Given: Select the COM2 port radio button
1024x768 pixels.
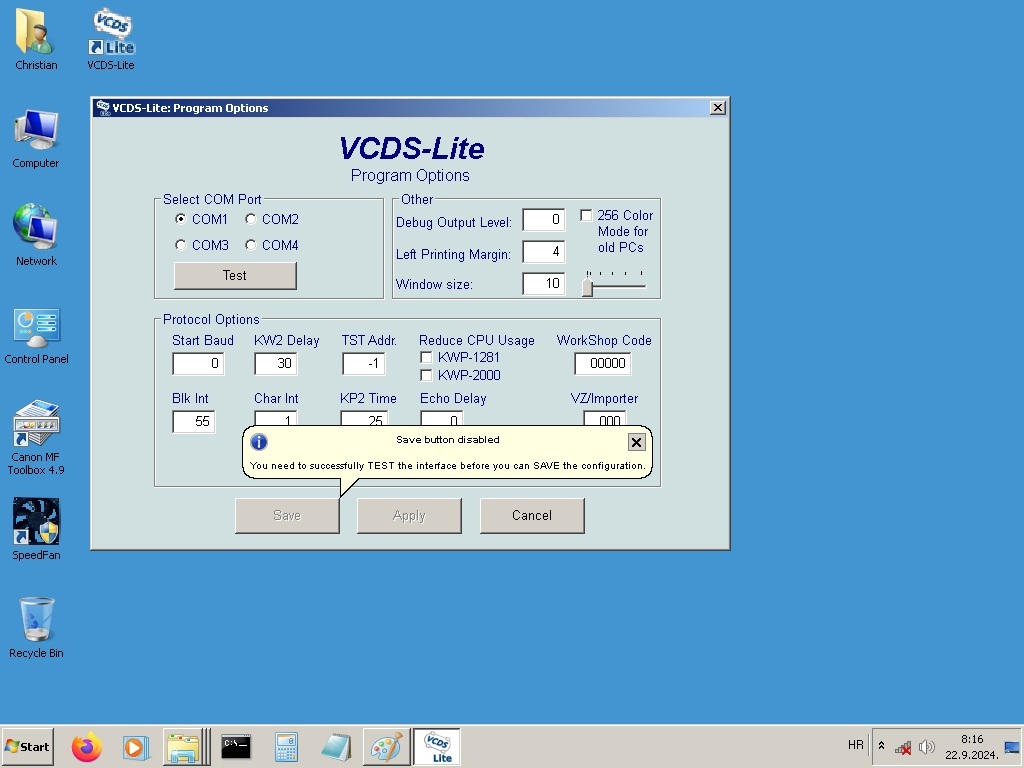Looking at the screenshot, I should click(x=251, y=219).
